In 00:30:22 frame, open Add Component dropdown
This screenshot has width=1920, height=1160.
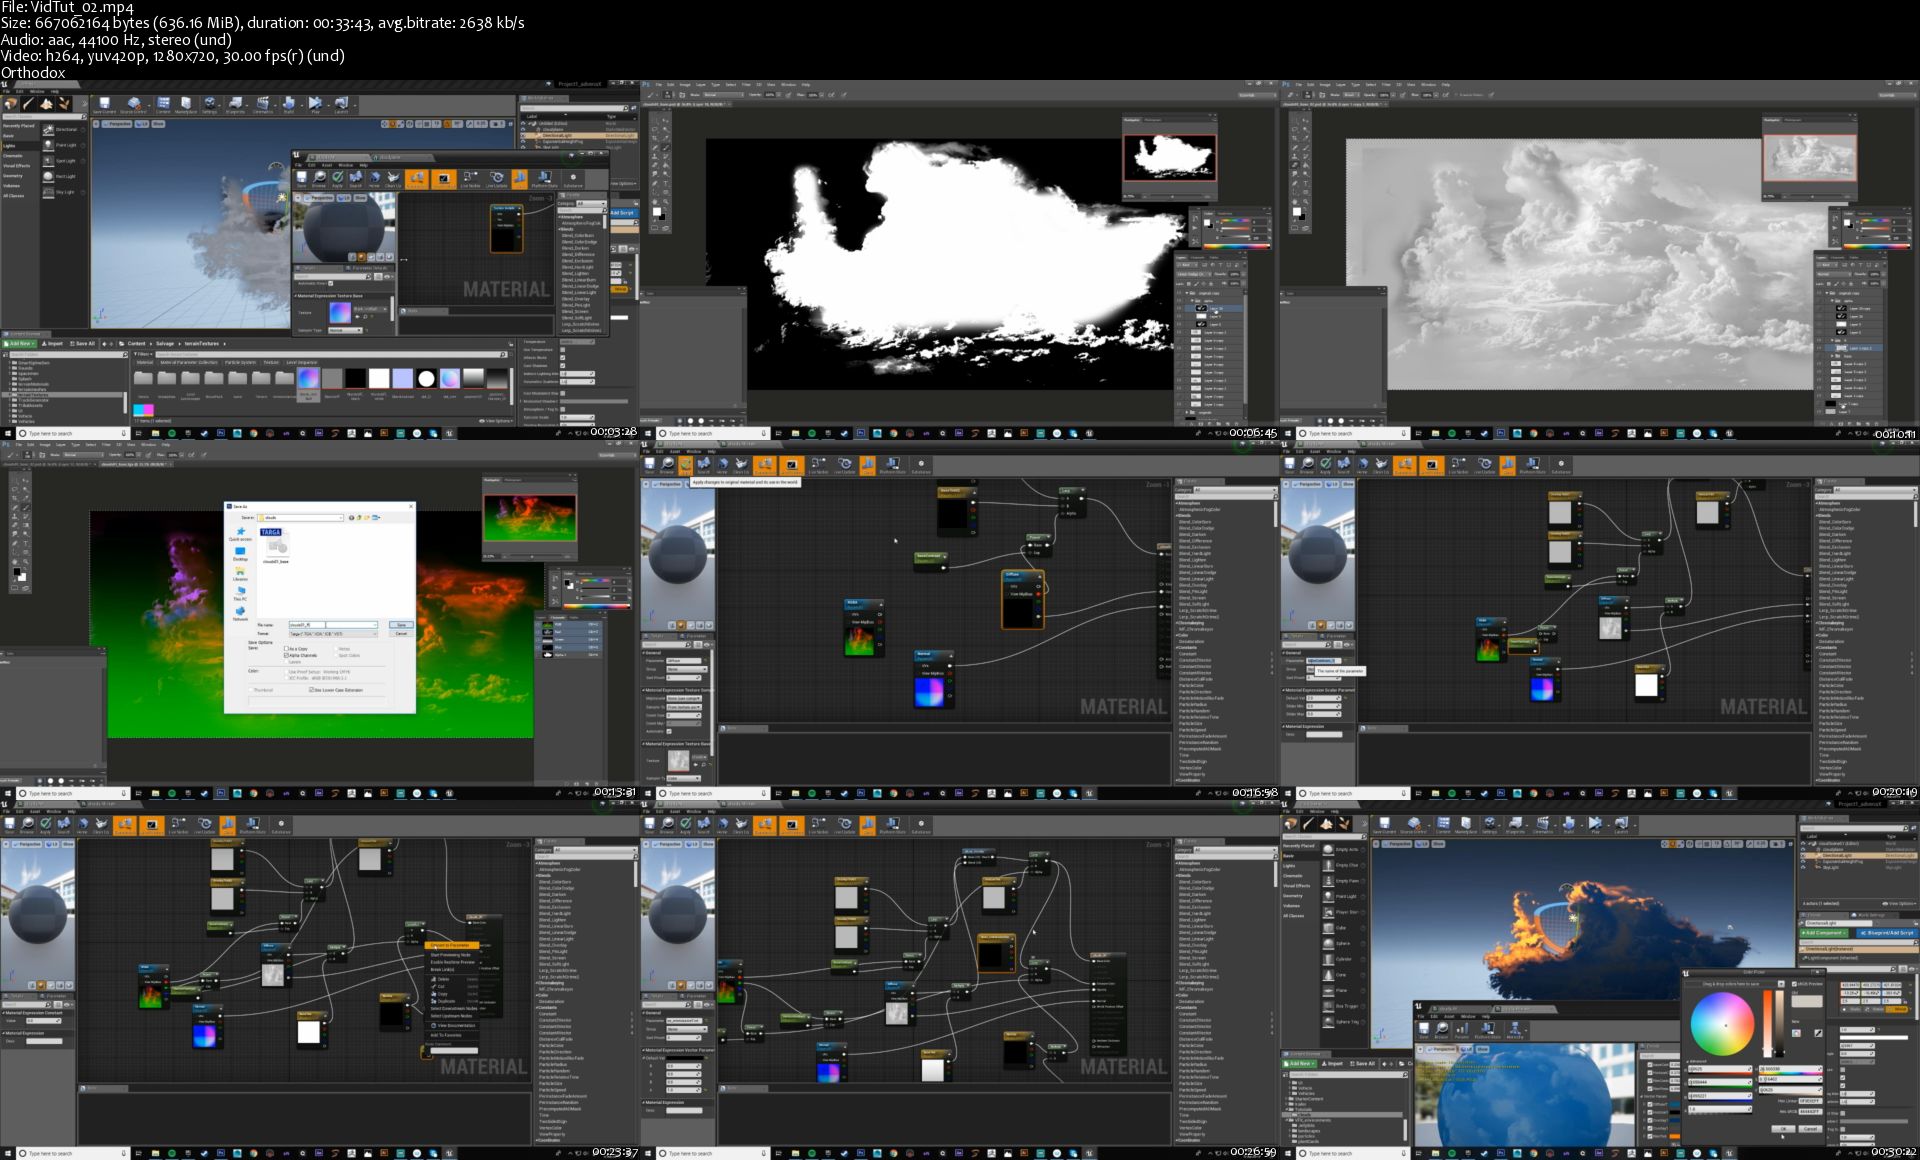[x=1826, y=932]
